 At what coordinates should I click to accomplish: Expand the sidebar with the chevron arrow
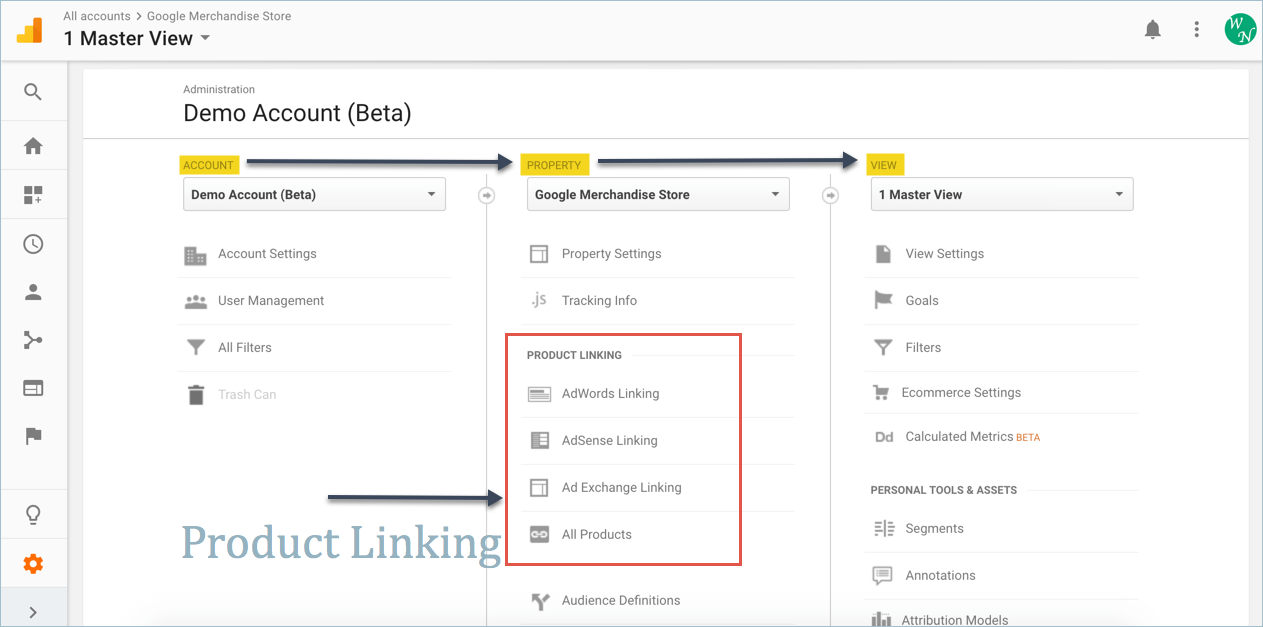click(x=33, y=612)
